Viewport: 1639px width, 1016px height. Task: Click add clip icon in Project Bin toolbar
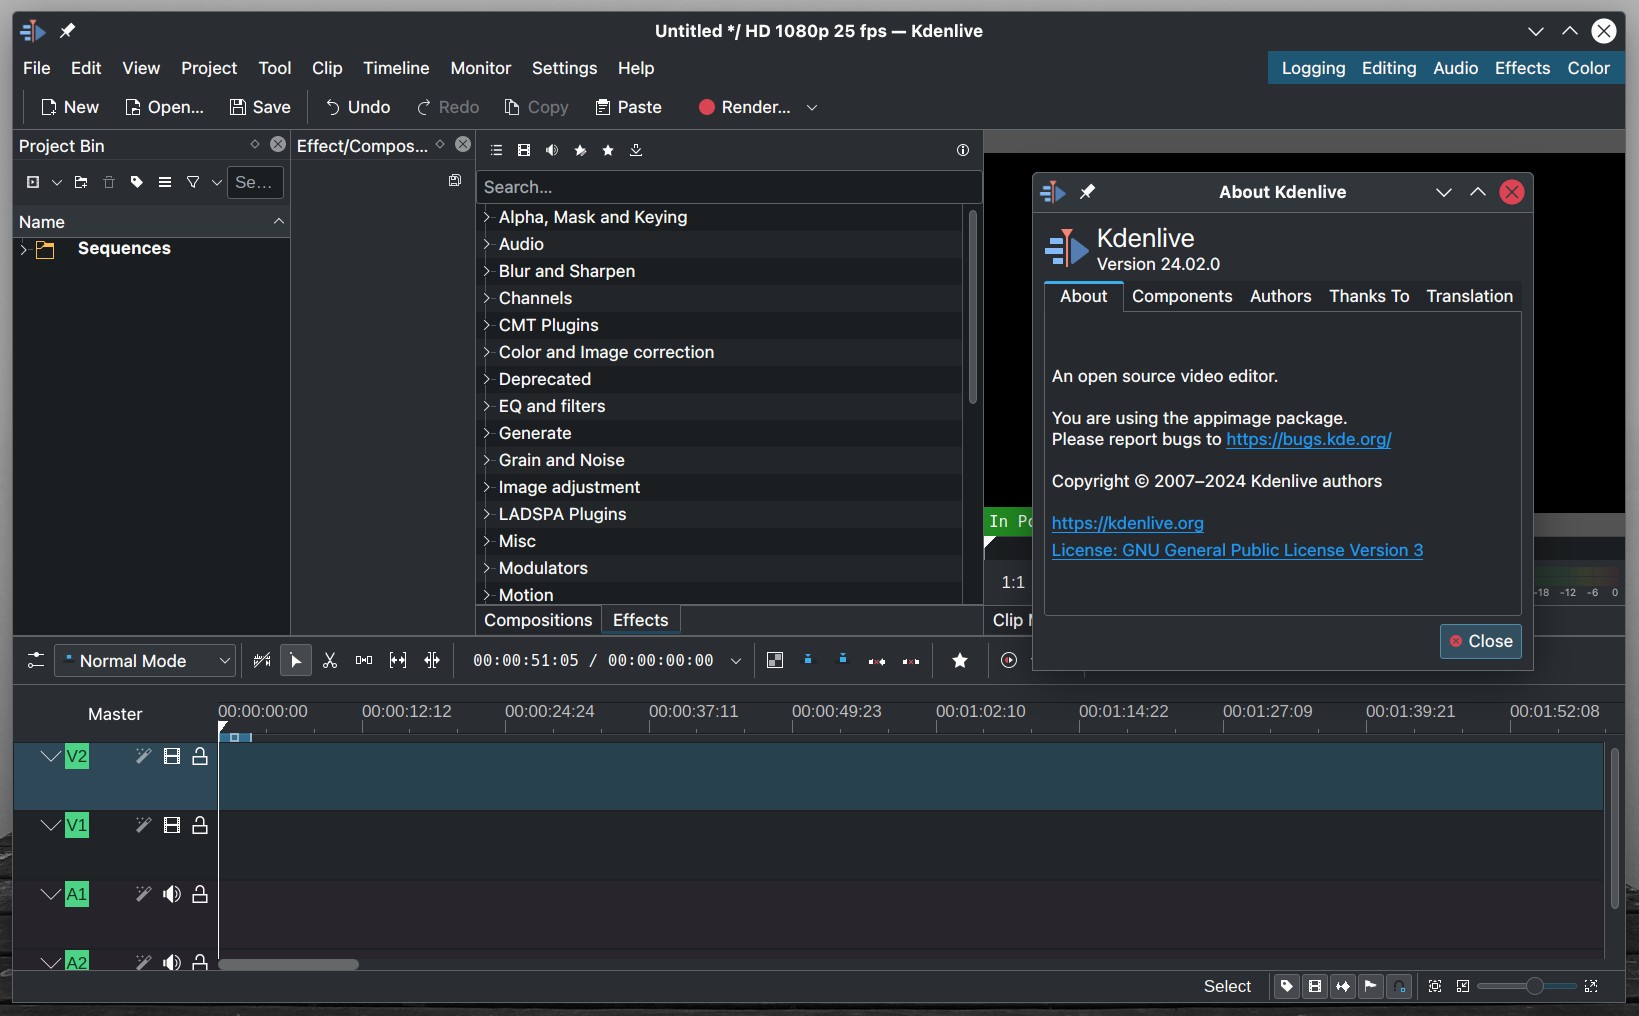point(33,182)
